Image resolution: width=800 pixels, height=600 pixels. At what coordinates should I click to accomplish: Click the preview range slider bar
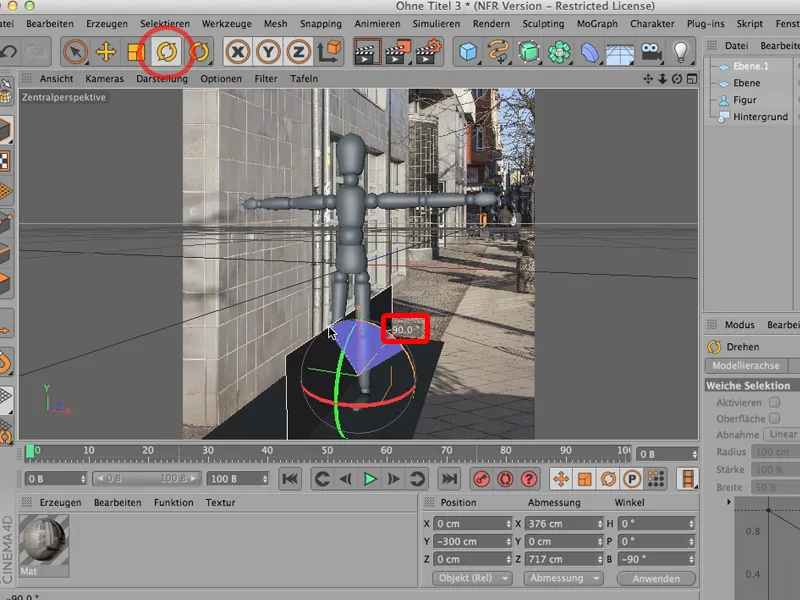click(x=147, y=479)
